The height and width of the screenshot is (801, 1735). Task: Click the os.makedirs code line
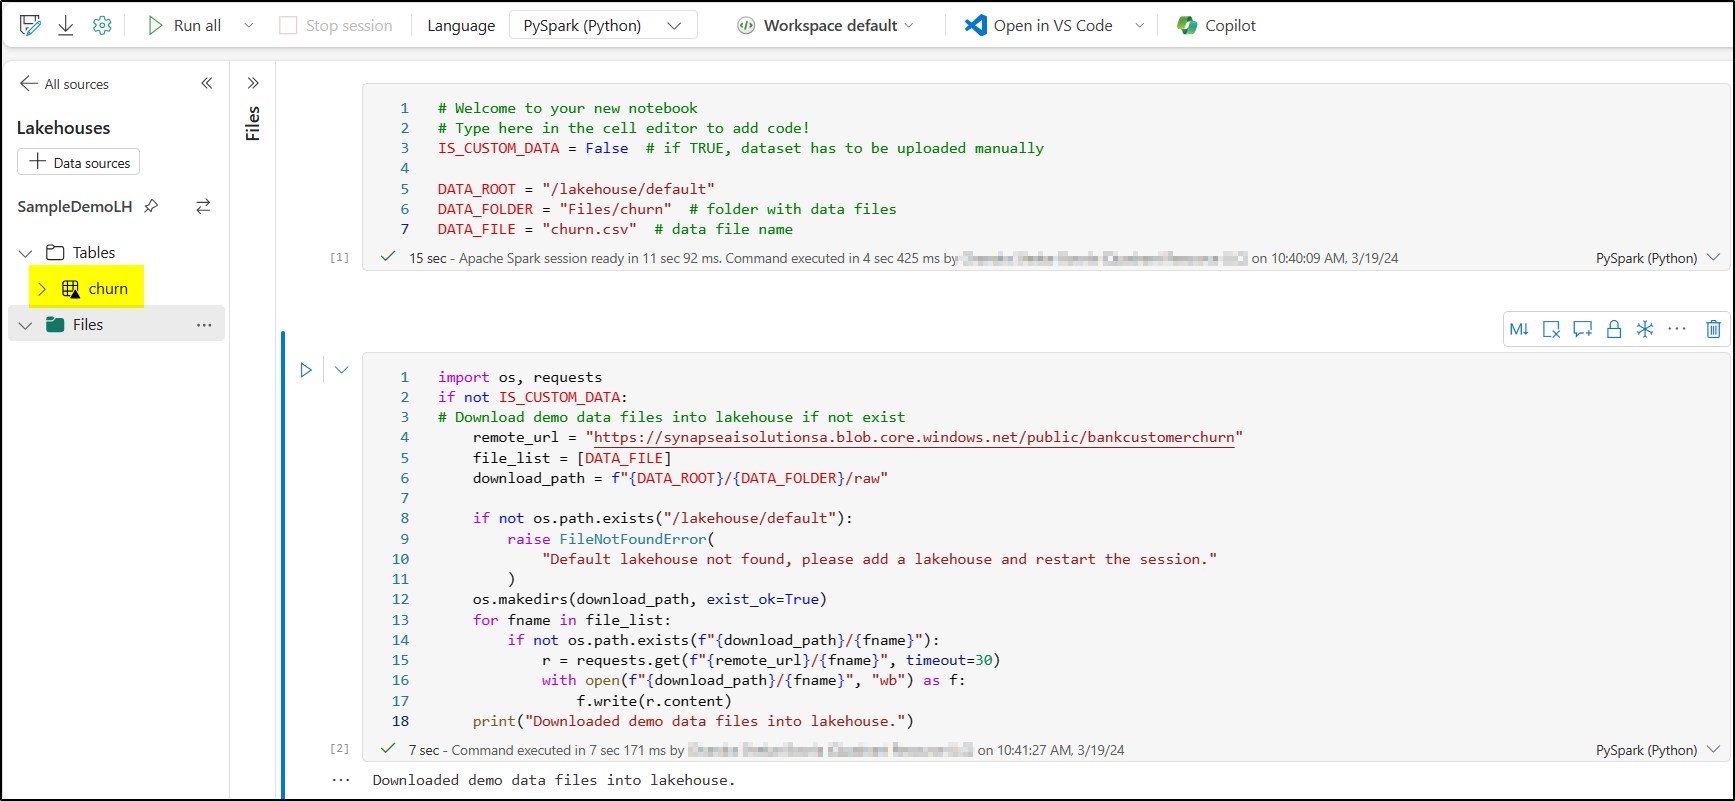point(650,599)
